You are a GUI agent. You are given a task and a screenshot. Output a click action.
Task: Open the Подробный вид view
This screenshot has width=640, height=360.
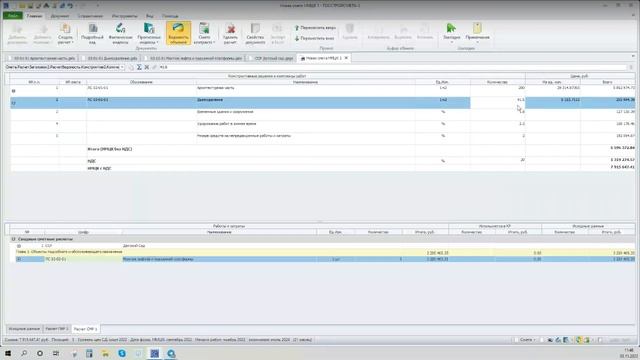(x=93, y=33)
